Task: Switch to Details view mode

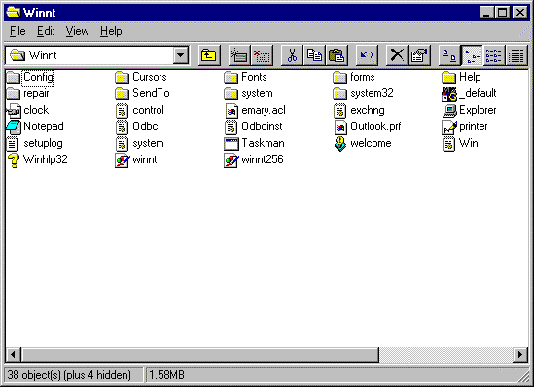Action: pos(517,56)
